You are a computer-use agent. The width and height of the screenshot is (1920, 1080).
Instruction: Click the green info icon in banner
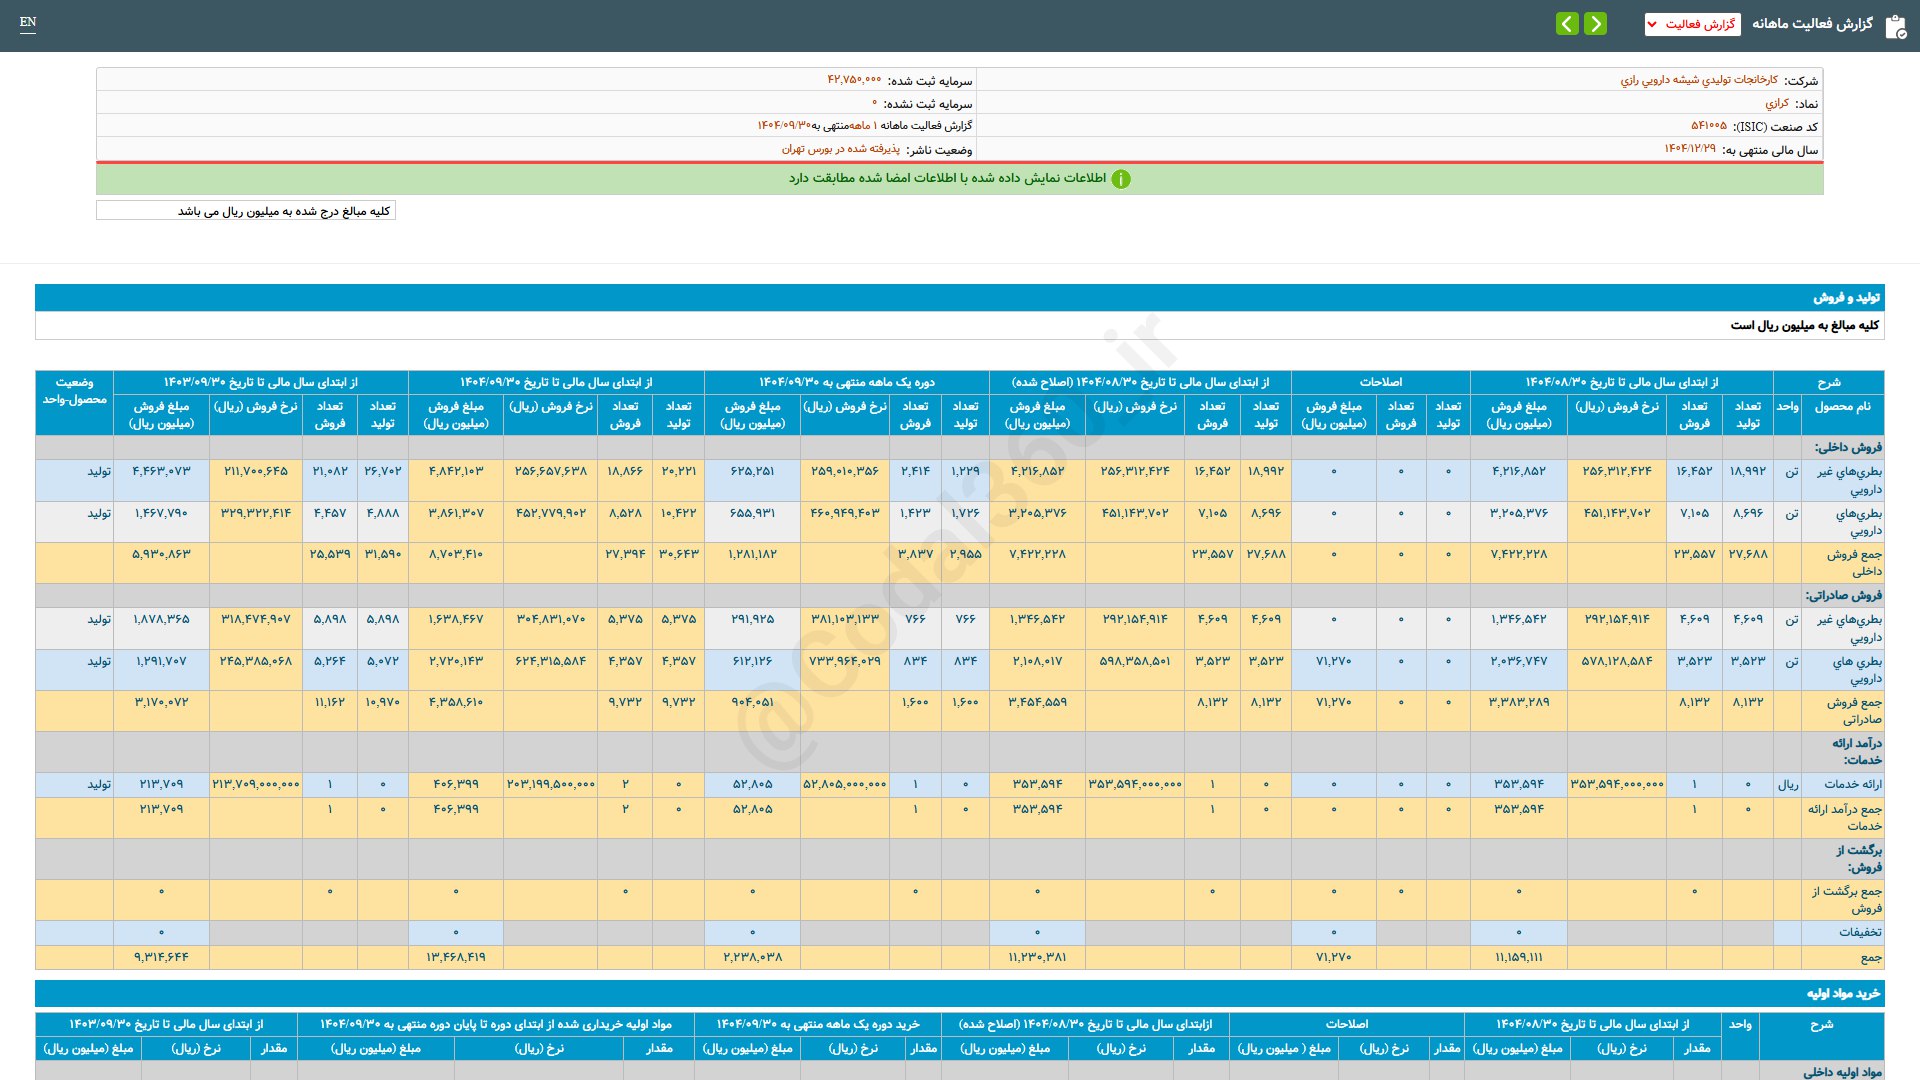[1121, 179]
